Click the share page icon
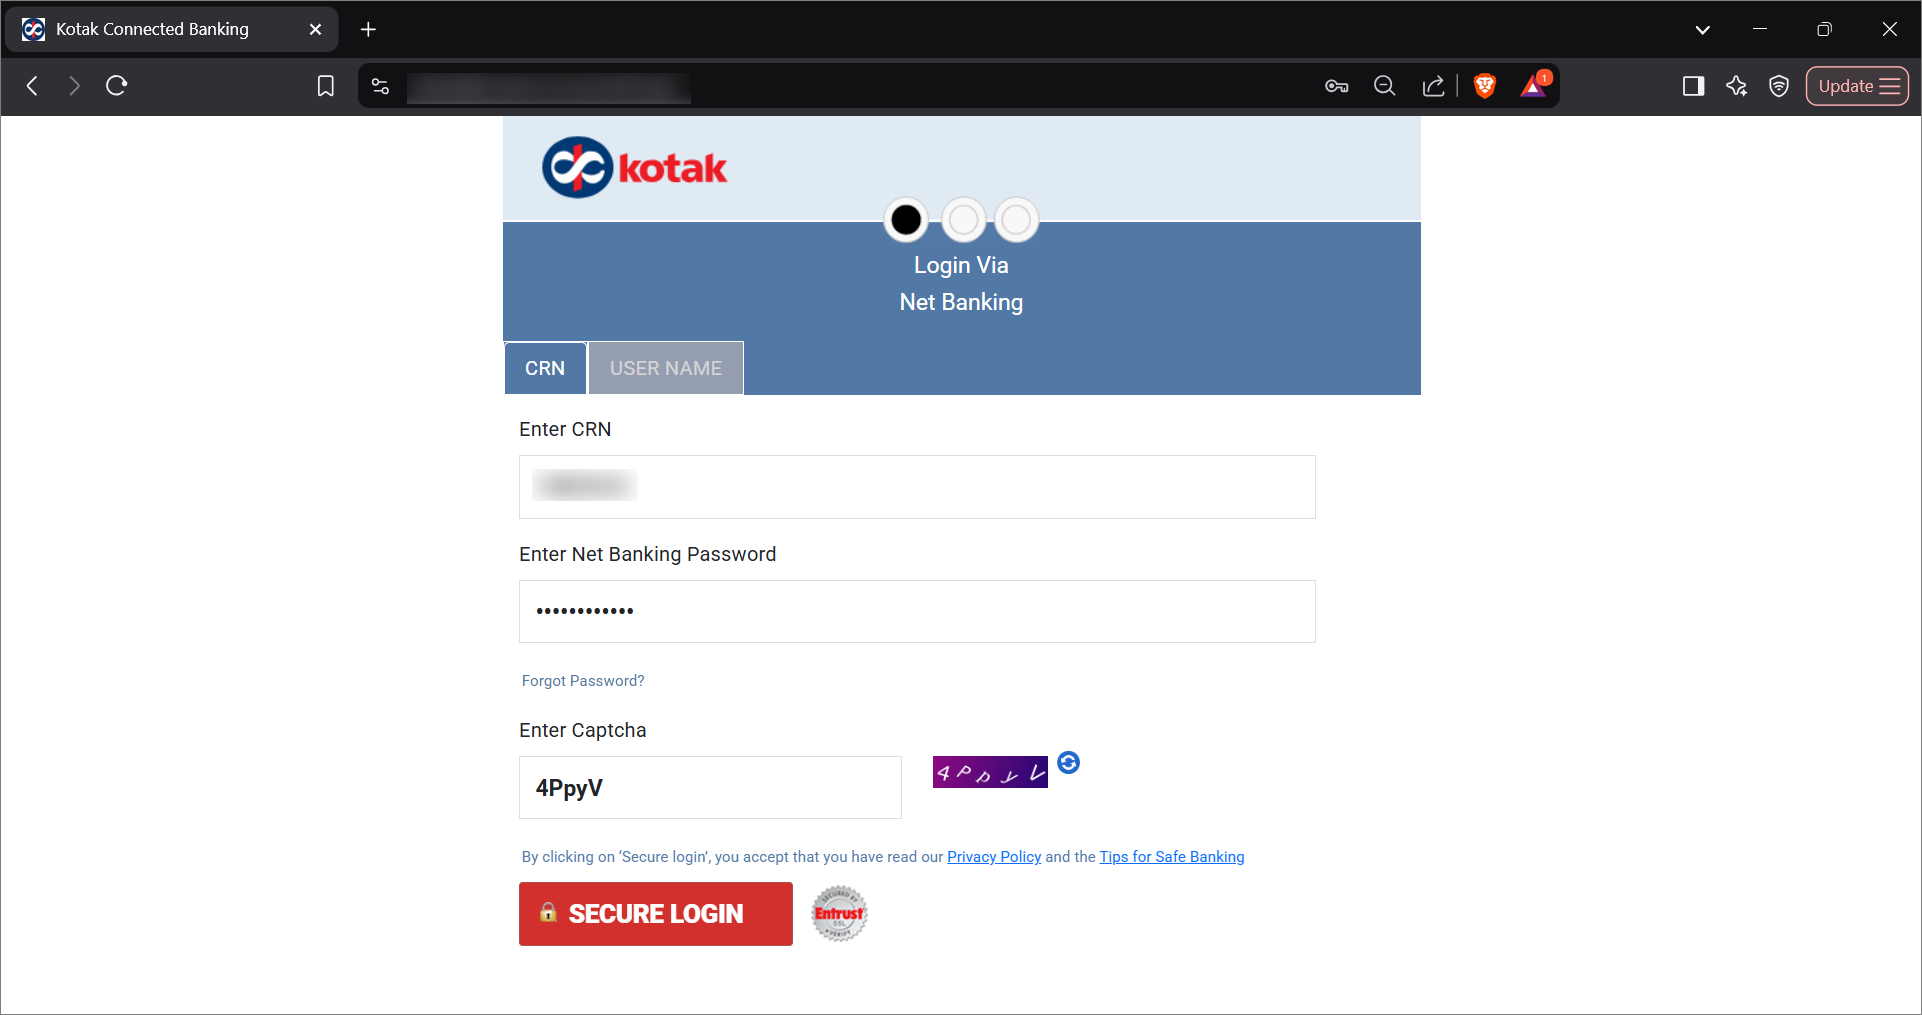This screenshot has height=1015, width=1922. click(x=1433, y=86)
